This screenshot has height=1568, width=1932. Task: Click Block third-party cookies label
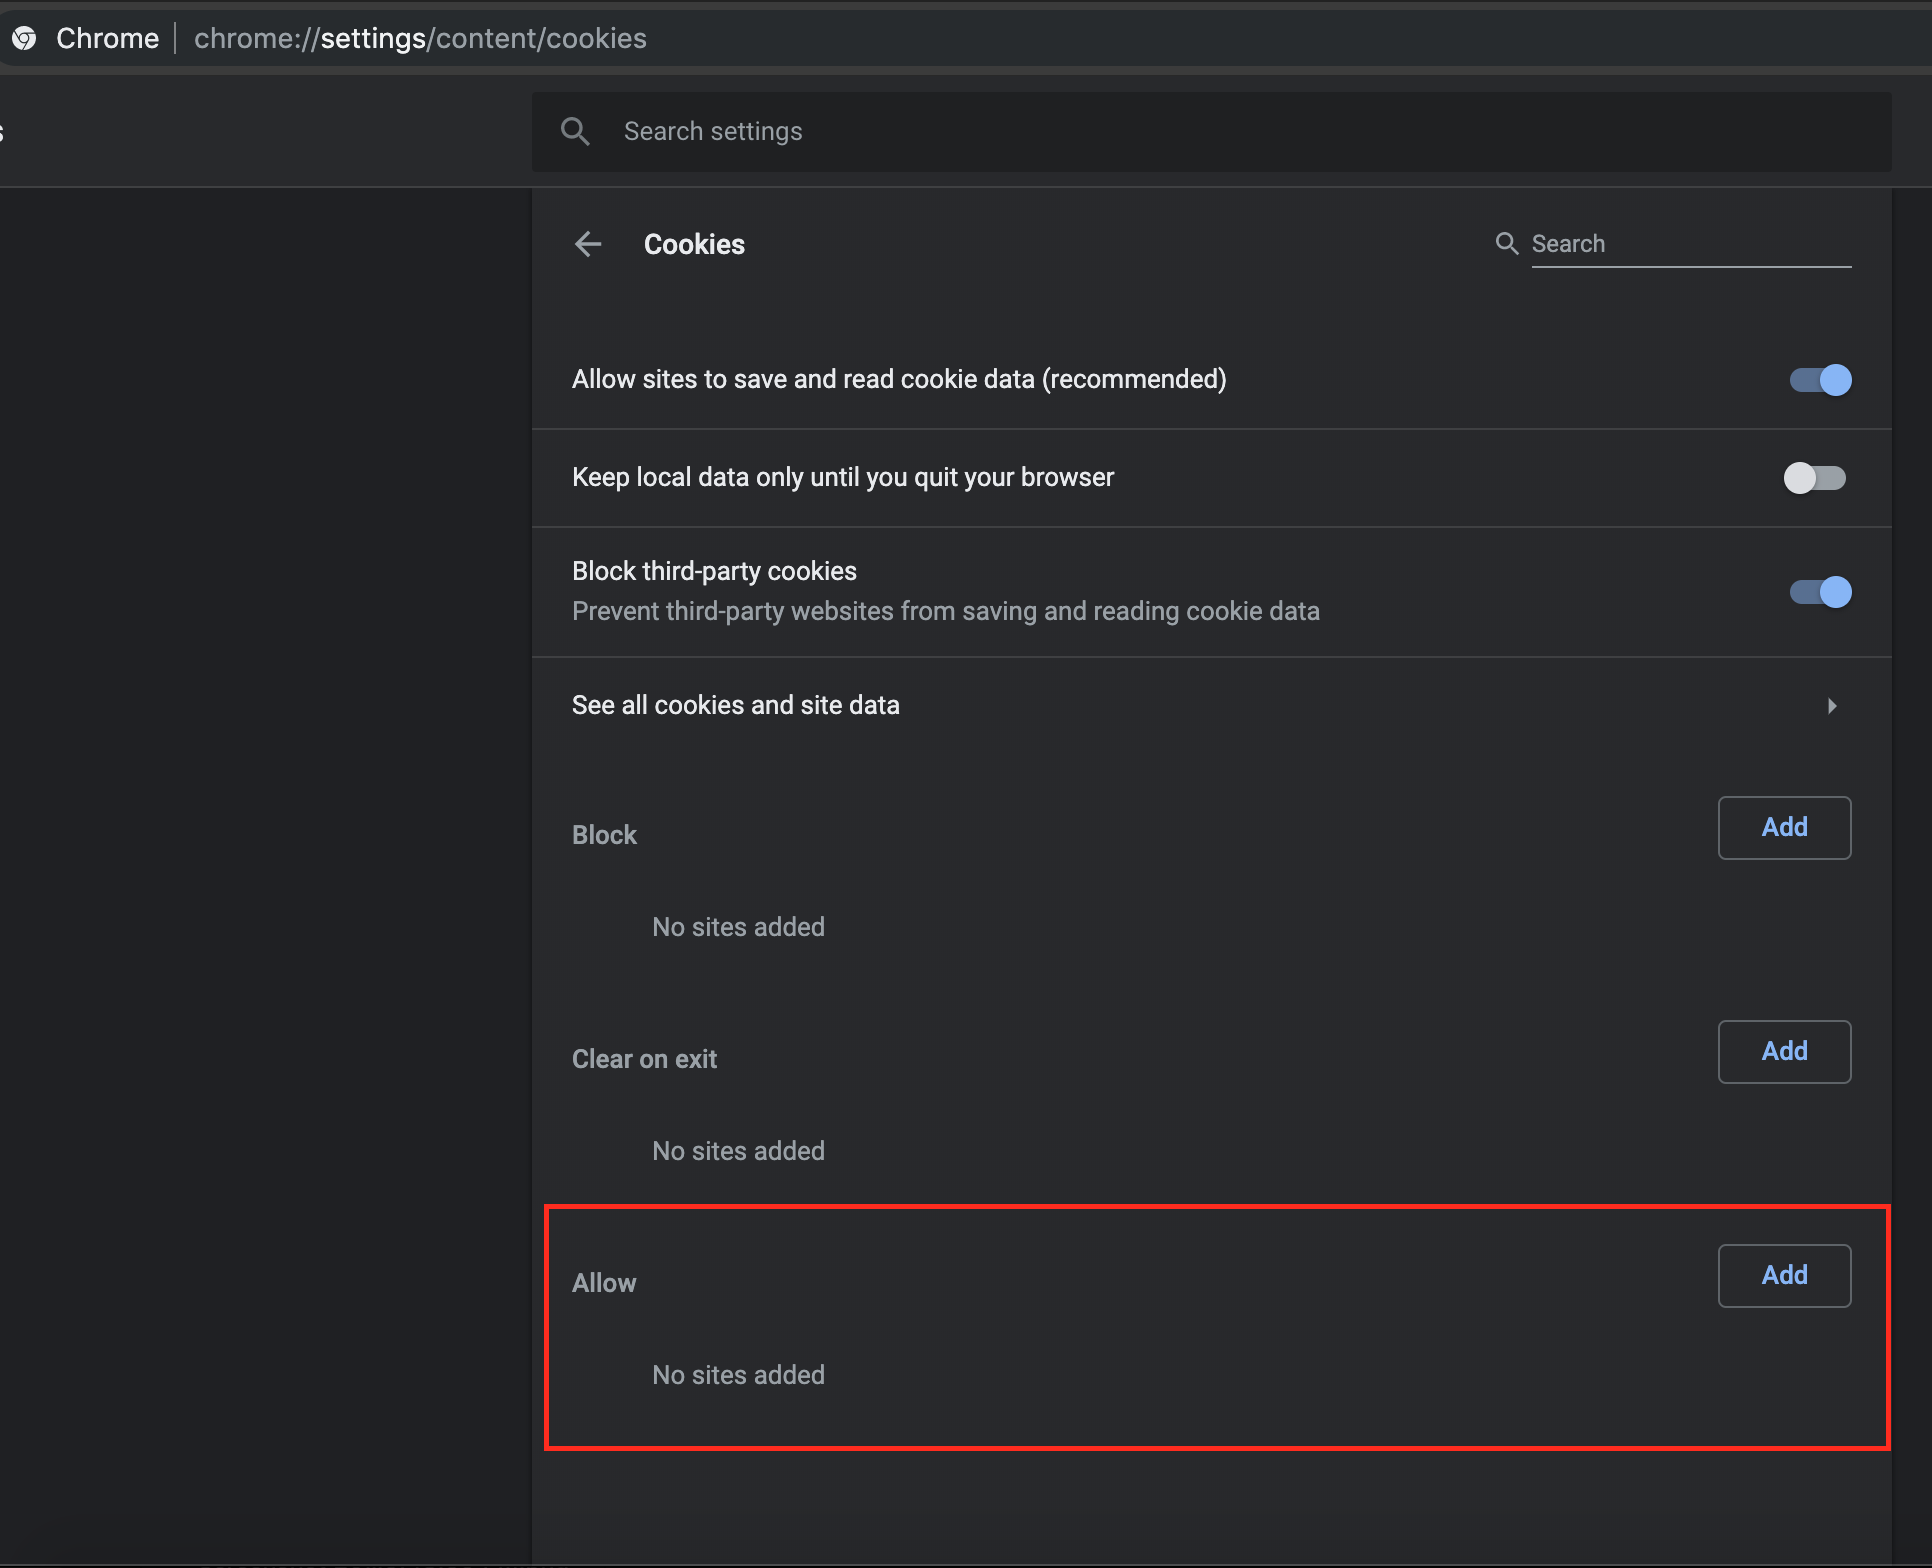[714, 571]
